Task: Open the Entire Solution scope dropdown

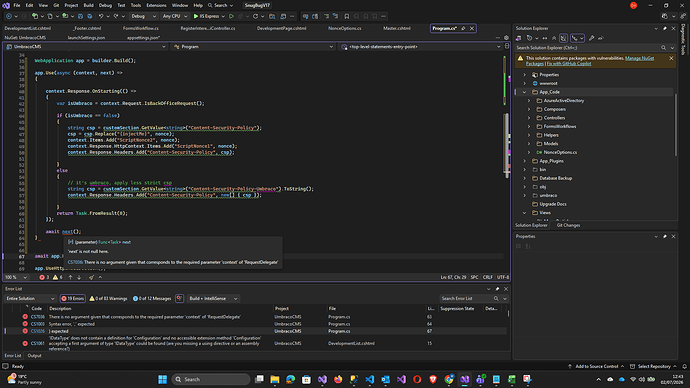Action: (30, 298)
